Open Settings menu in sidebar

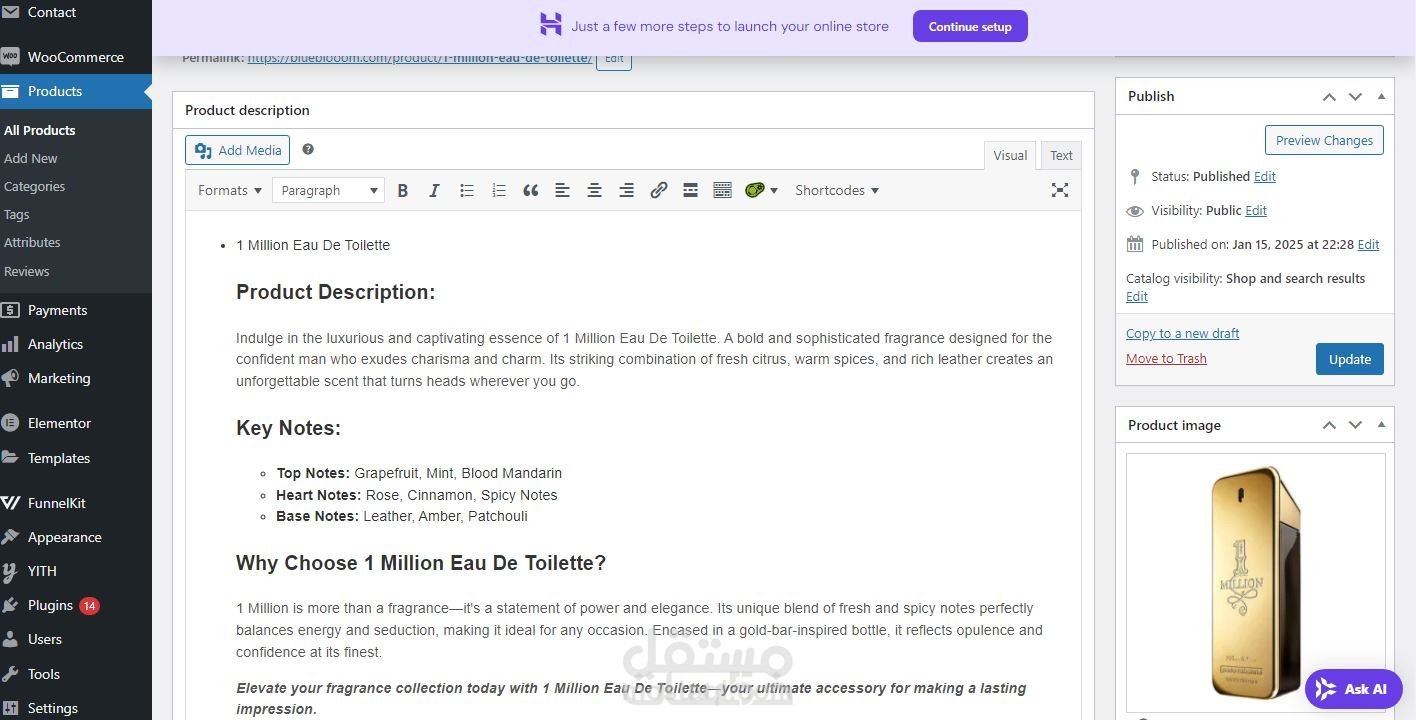point(76,708)
